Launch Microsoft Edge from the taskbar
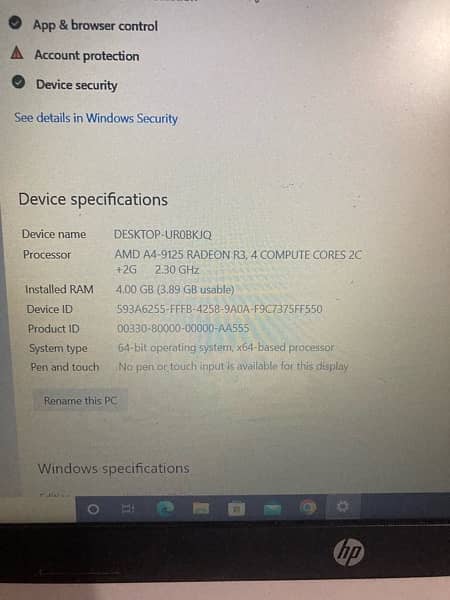 point(165,508)
